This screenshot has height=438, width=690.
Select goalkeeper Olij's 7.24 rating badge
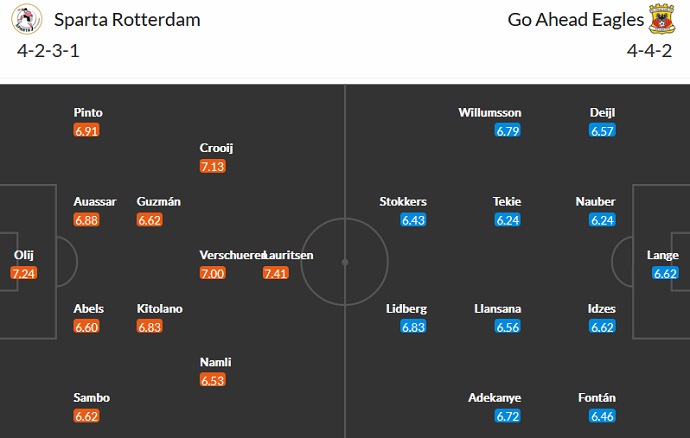[x=24, y=273]
